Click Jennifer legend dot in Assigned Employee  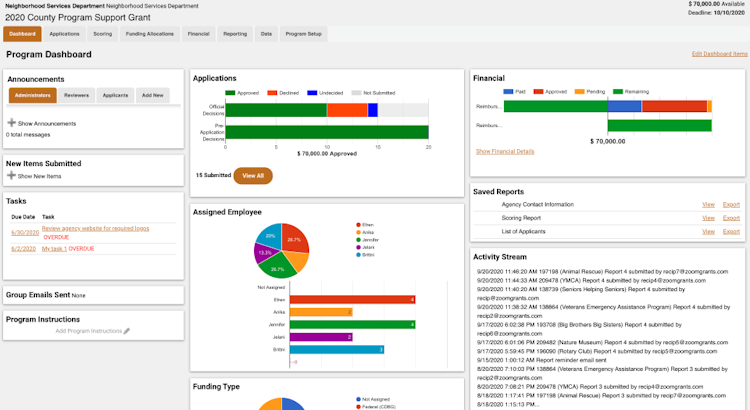358,240
